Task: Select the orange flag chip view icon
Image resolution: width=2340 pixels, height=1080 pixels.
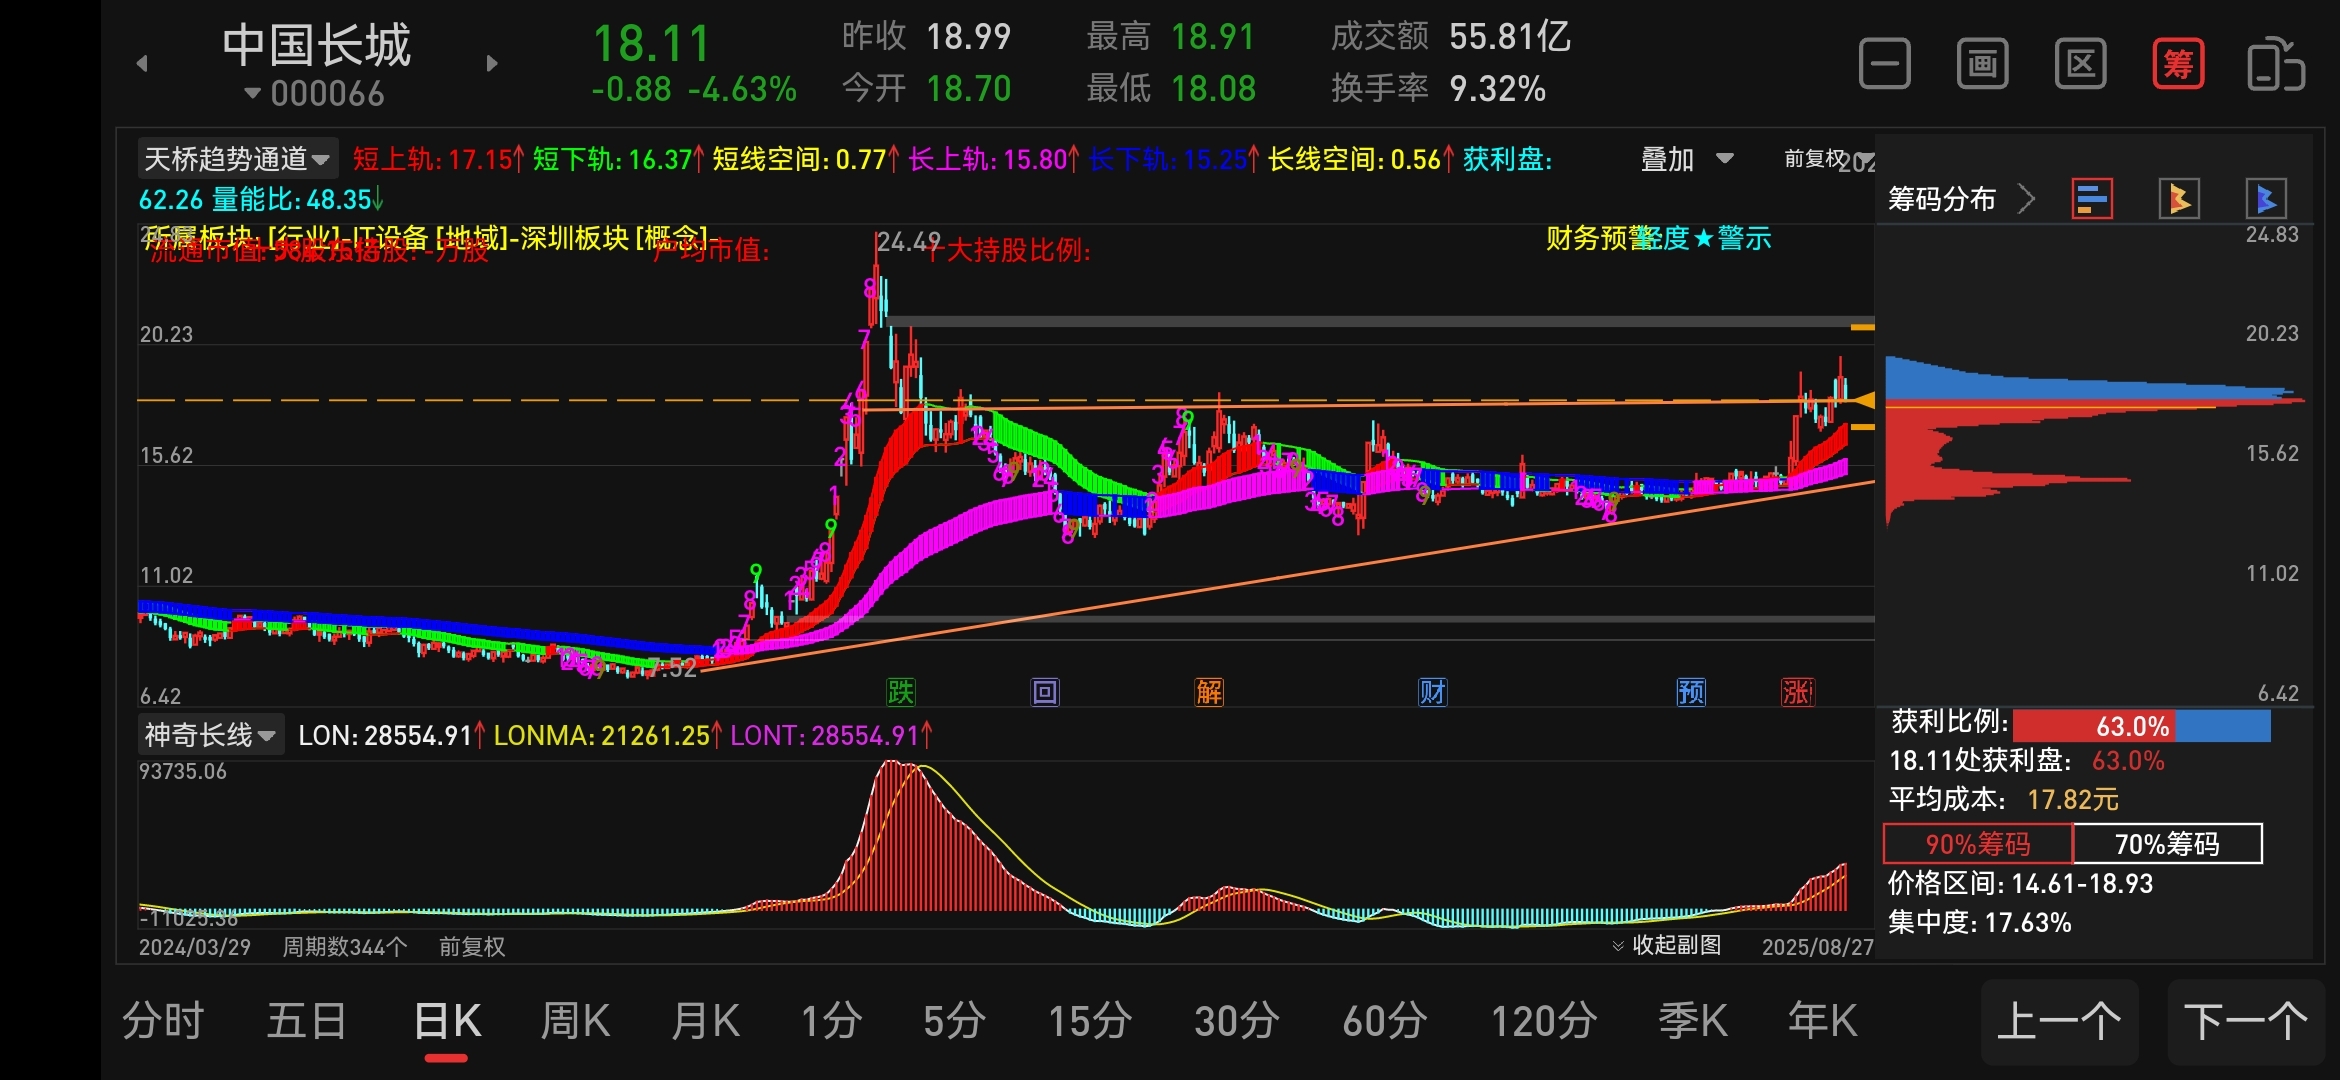Action: point(2179,198)
